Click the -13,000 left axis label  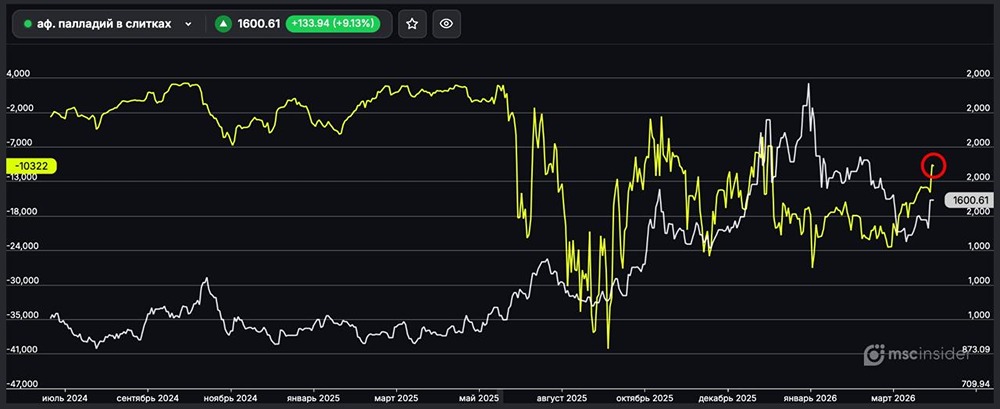pyautogui.click(x=20, y=177)
